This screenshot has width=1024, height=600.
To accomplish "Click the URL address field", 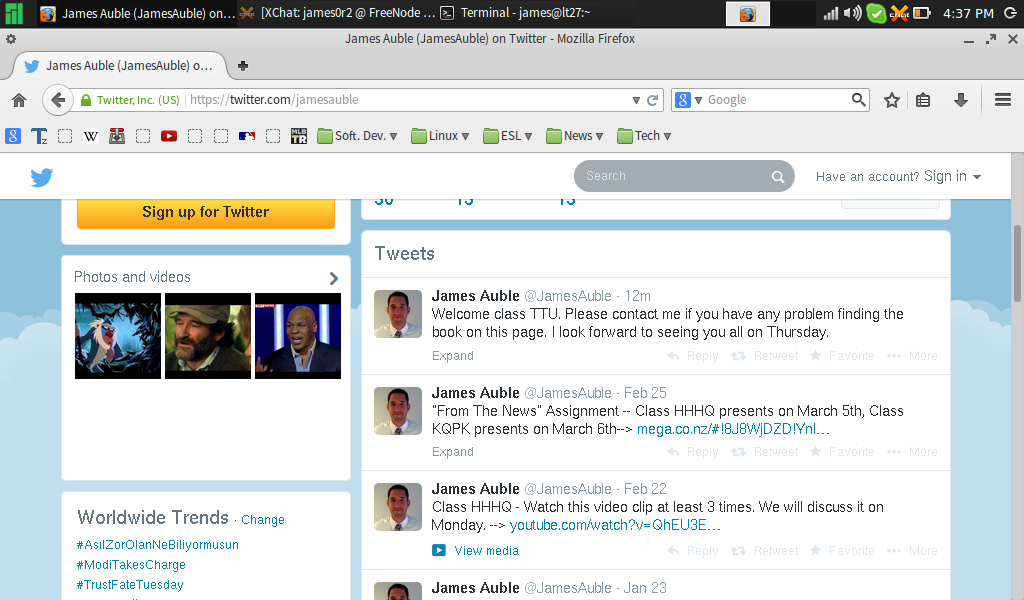I will coord(408,100).
